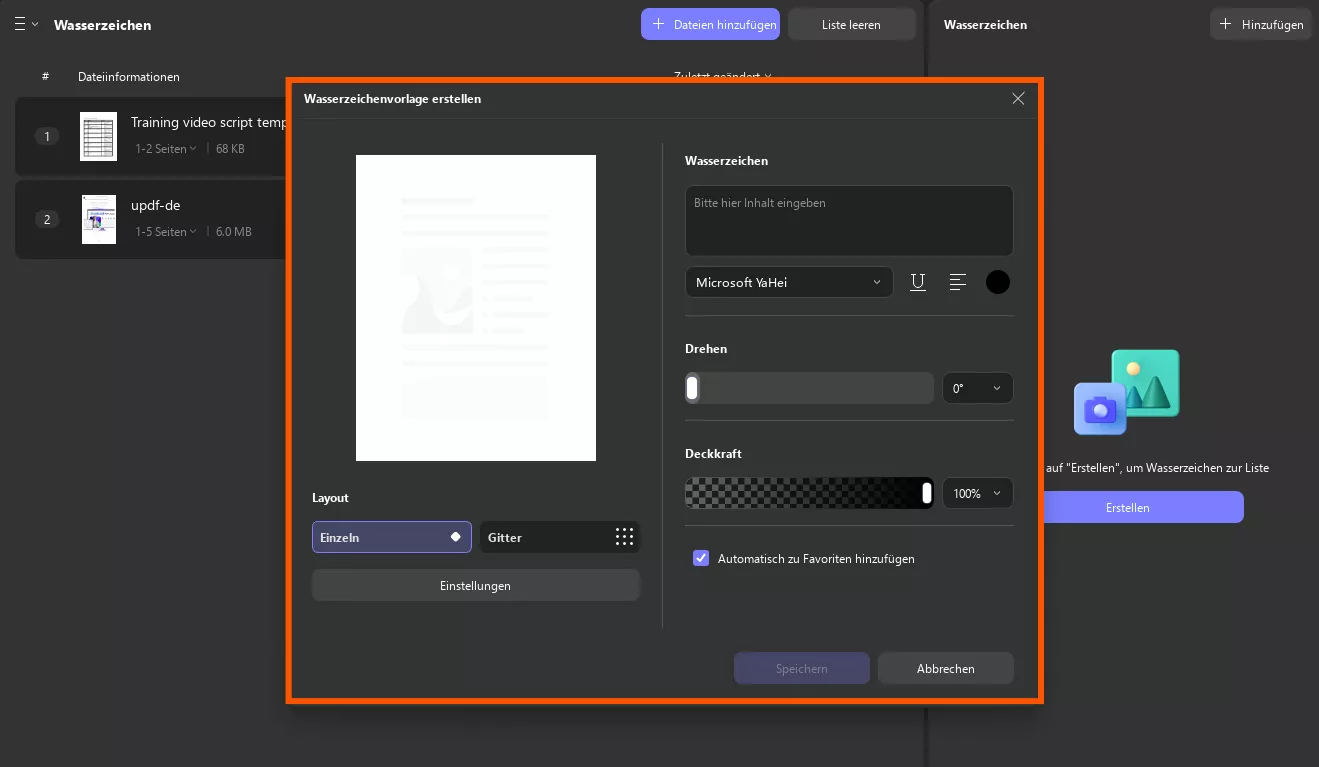
Task: Pick the black watermark color swatch
Action: tap(998, 282)
